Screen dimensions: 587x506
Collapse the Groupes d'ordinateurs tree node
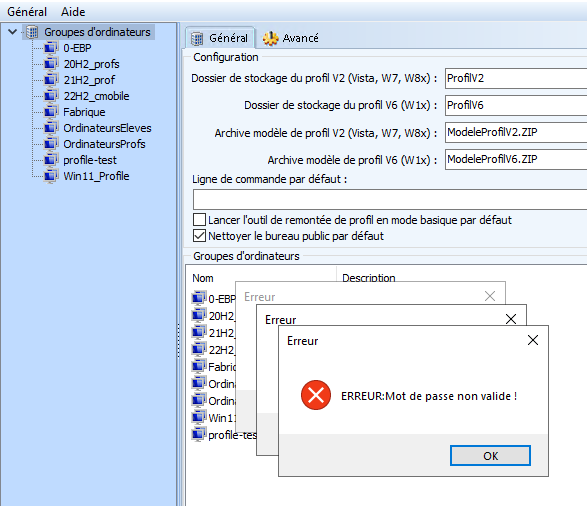[12, 32]
